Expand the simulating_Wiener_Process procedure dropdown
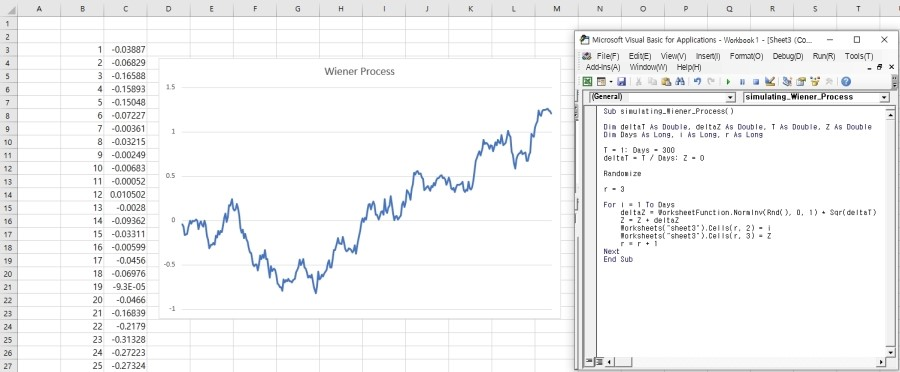Viewport: 900px width, 372px height. coord(884,97)
